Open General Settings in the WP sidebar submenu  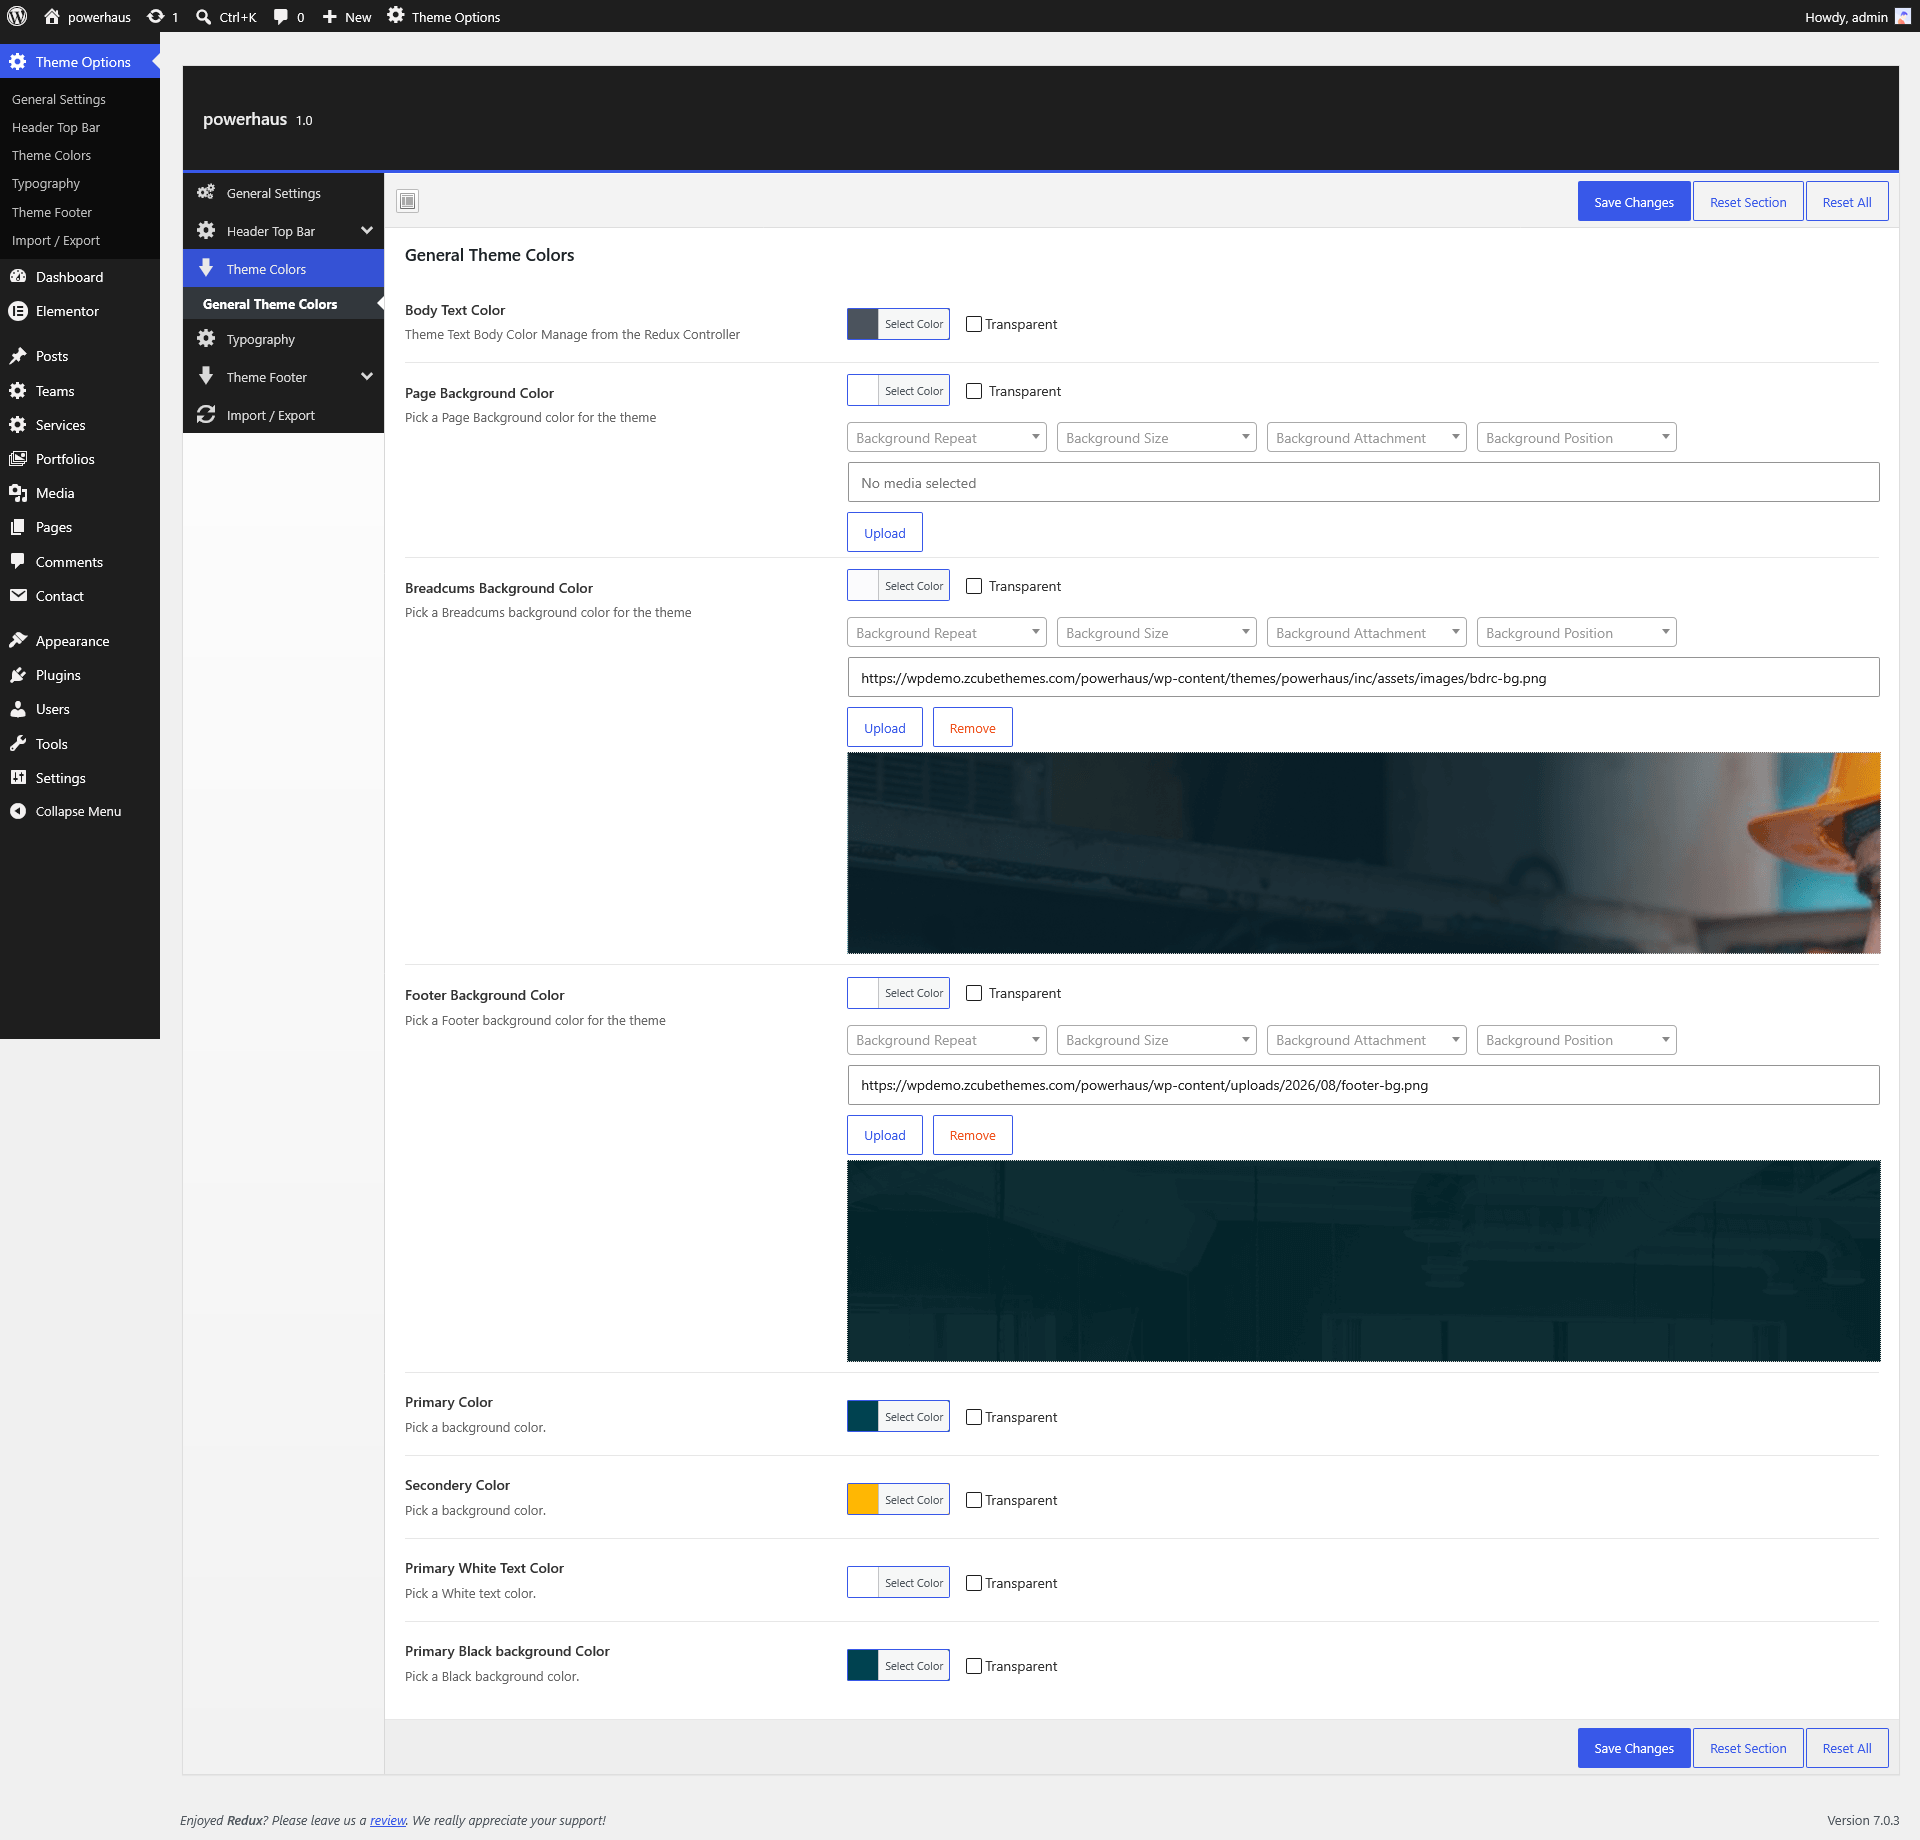click(x=59, y=99)
